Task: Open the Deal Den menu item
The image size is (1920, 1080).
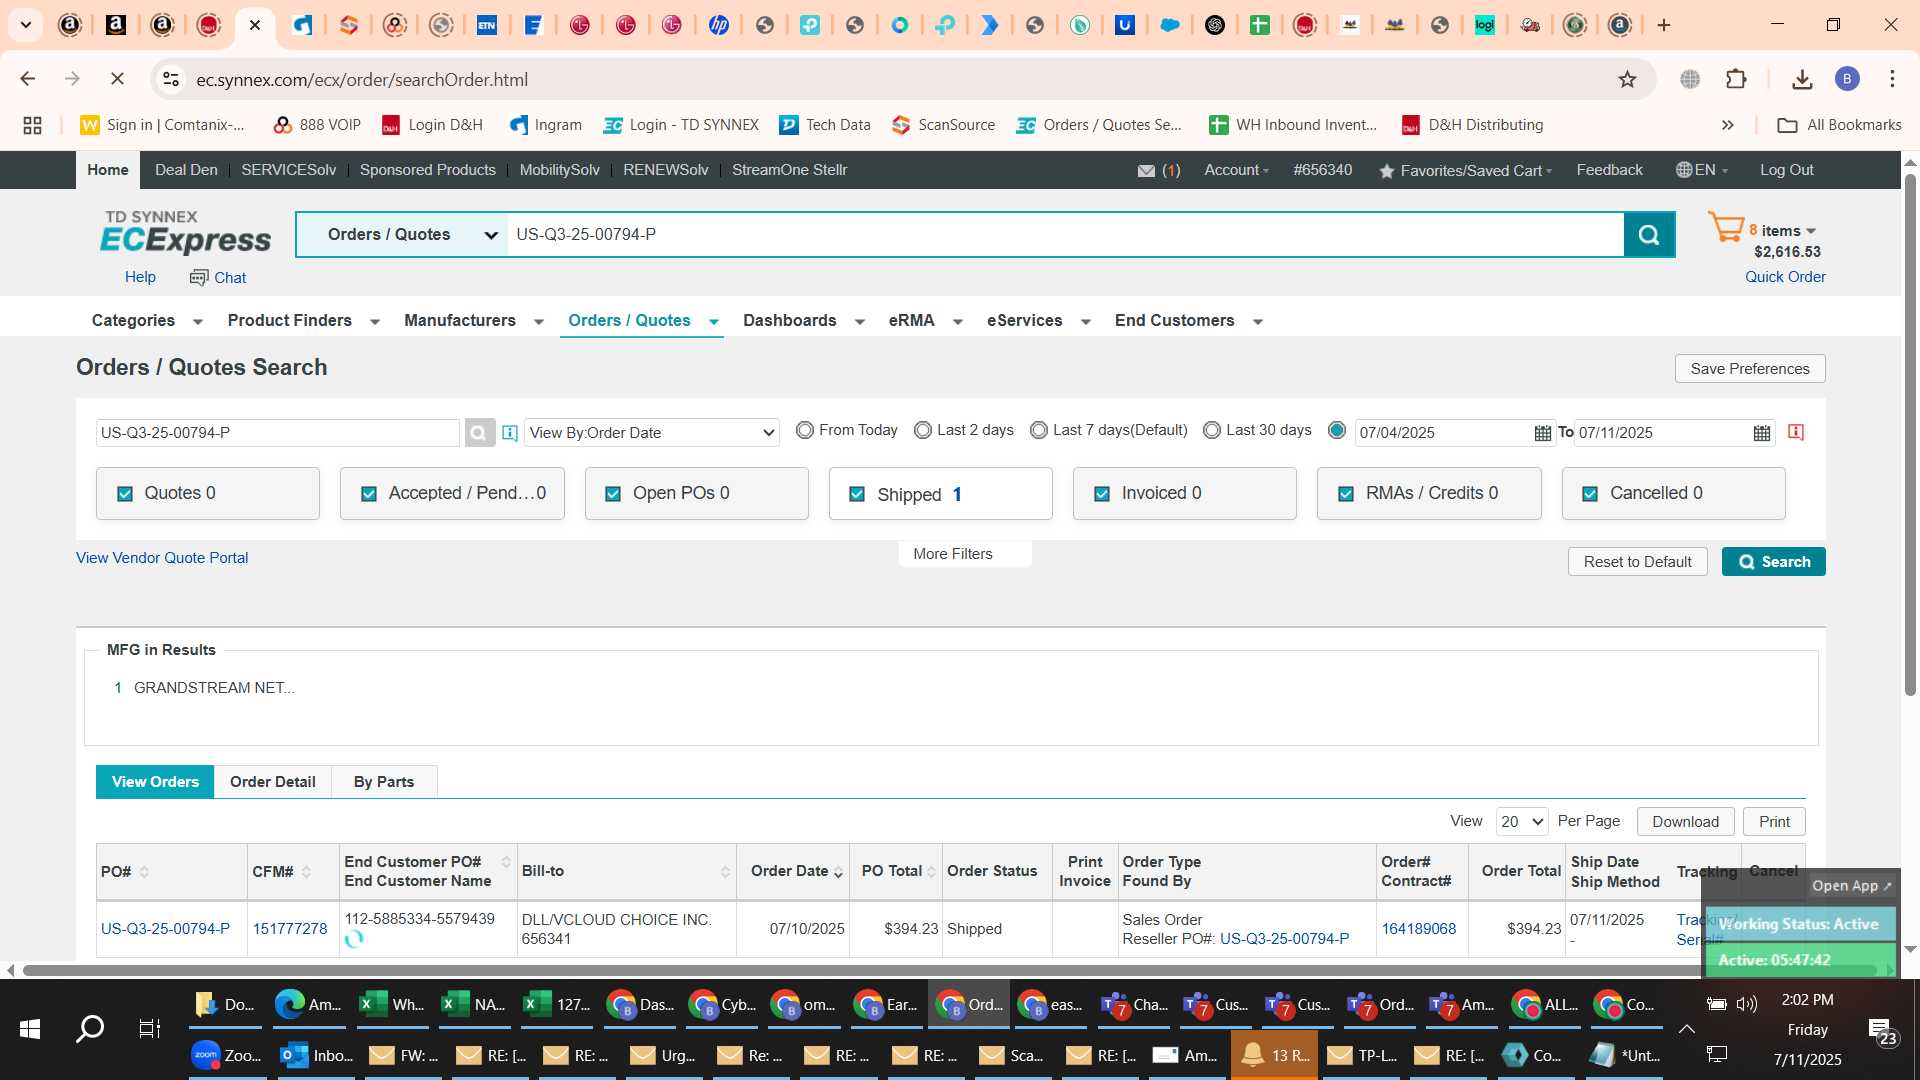Action: [186, 170]
